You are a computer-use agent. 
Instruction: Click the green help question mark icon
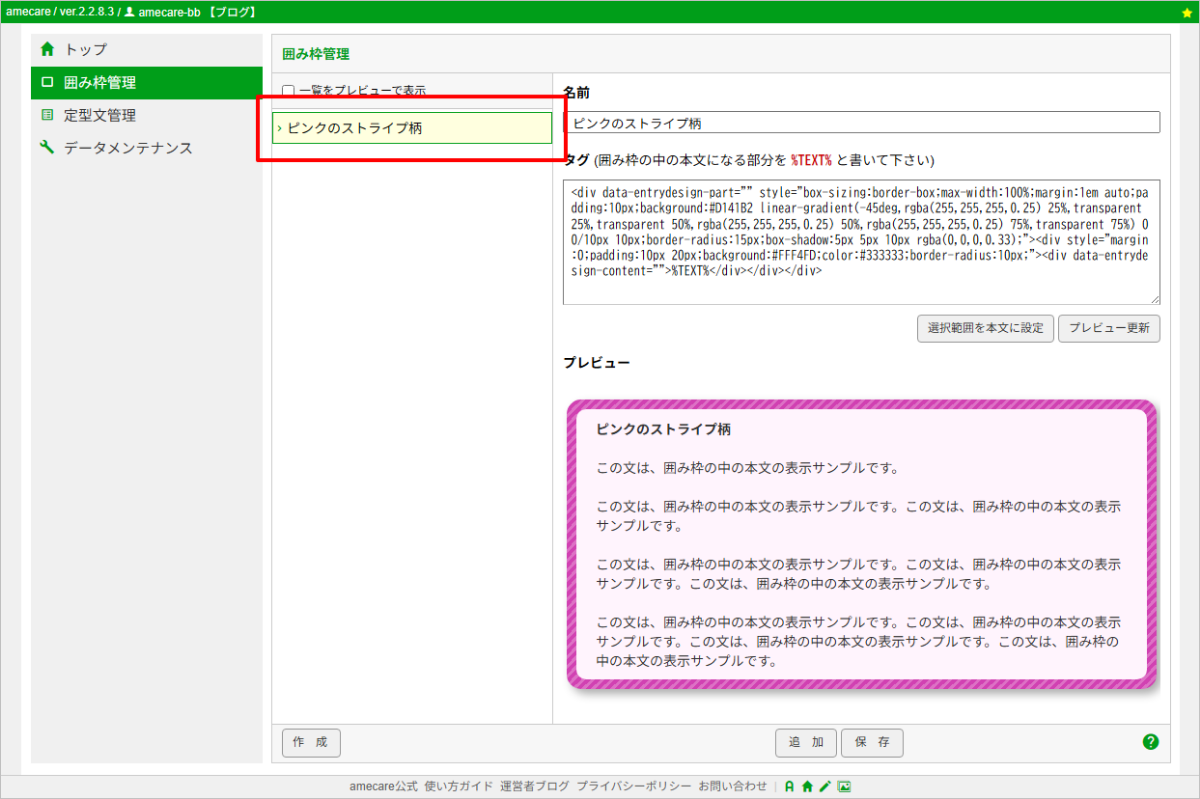pyautogui.click(x=1150, y=742)
